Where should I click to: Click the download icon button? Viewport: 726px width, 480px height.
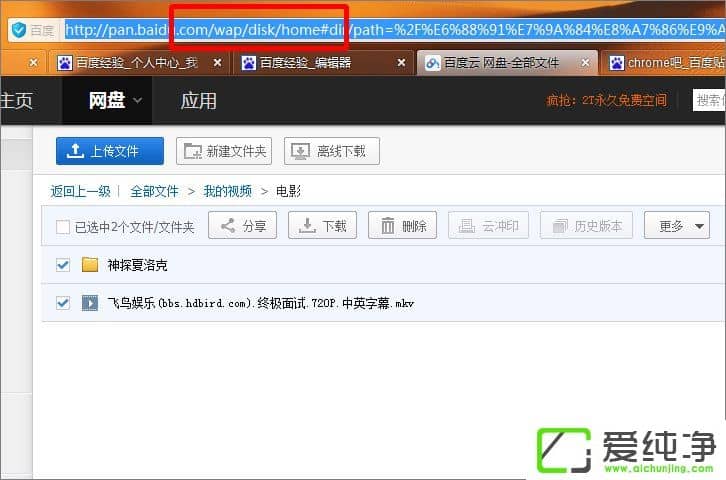pos(308,226)
